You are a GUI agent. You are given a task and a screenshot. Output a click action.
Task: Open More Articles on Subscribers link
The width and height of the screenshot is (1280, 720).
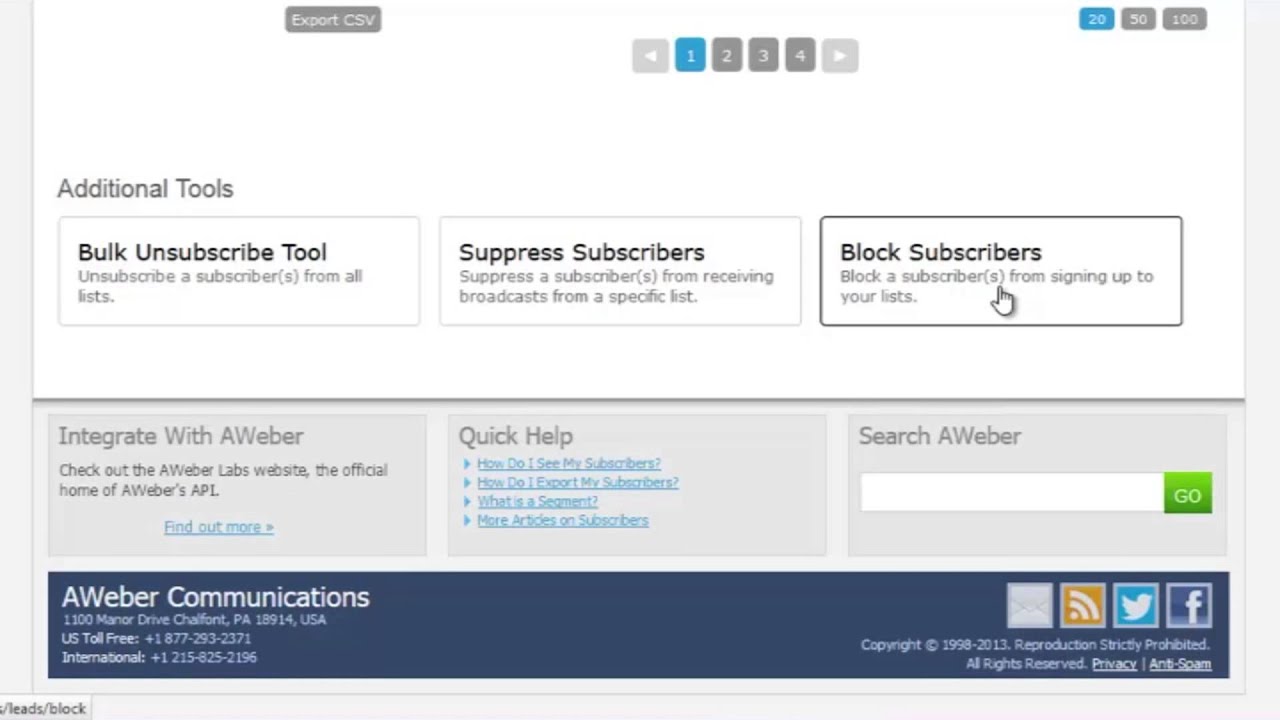pyautogui.click(x=562, y=520)
